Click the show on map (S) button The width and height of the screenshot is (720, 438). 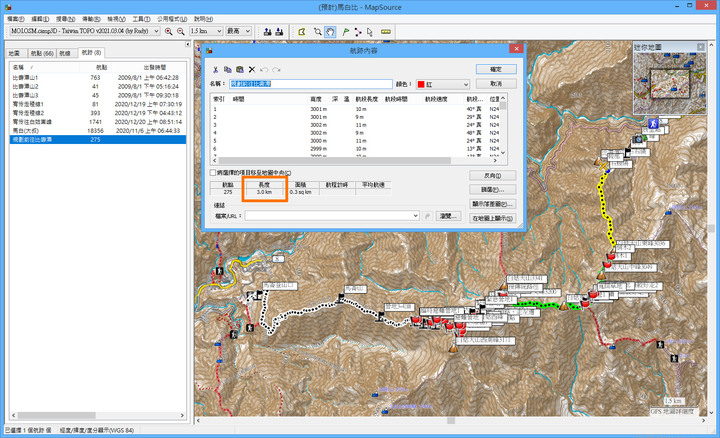point(492,218)
